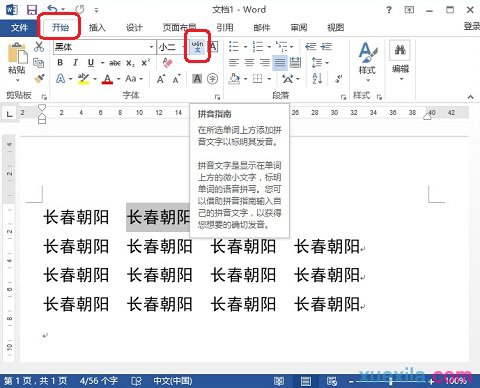Click word count 4/56 个字
Screen dimensions: 480x388
[99, 381]
